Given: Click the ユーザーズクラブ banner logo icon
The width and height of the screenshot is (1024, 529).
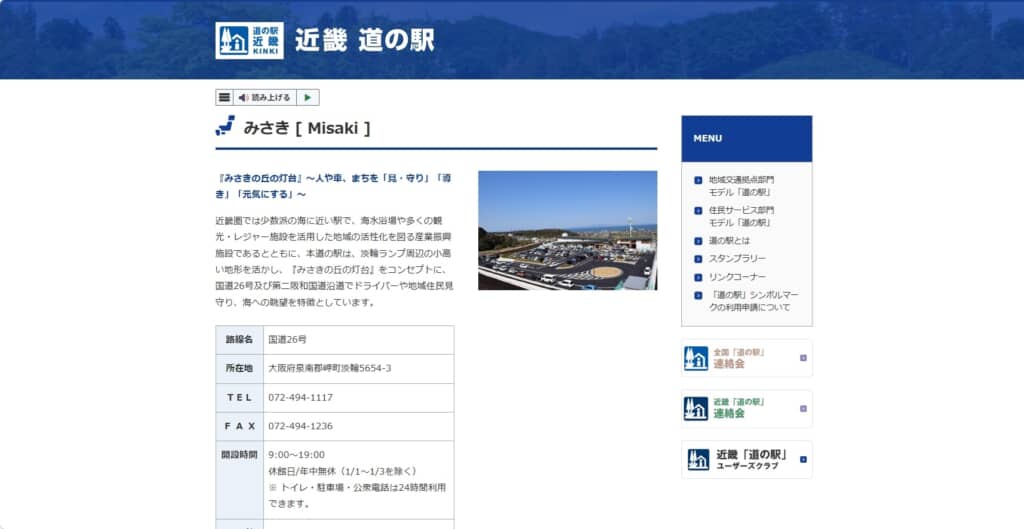Looking at the screenshot, I should (x=698, y=460).
